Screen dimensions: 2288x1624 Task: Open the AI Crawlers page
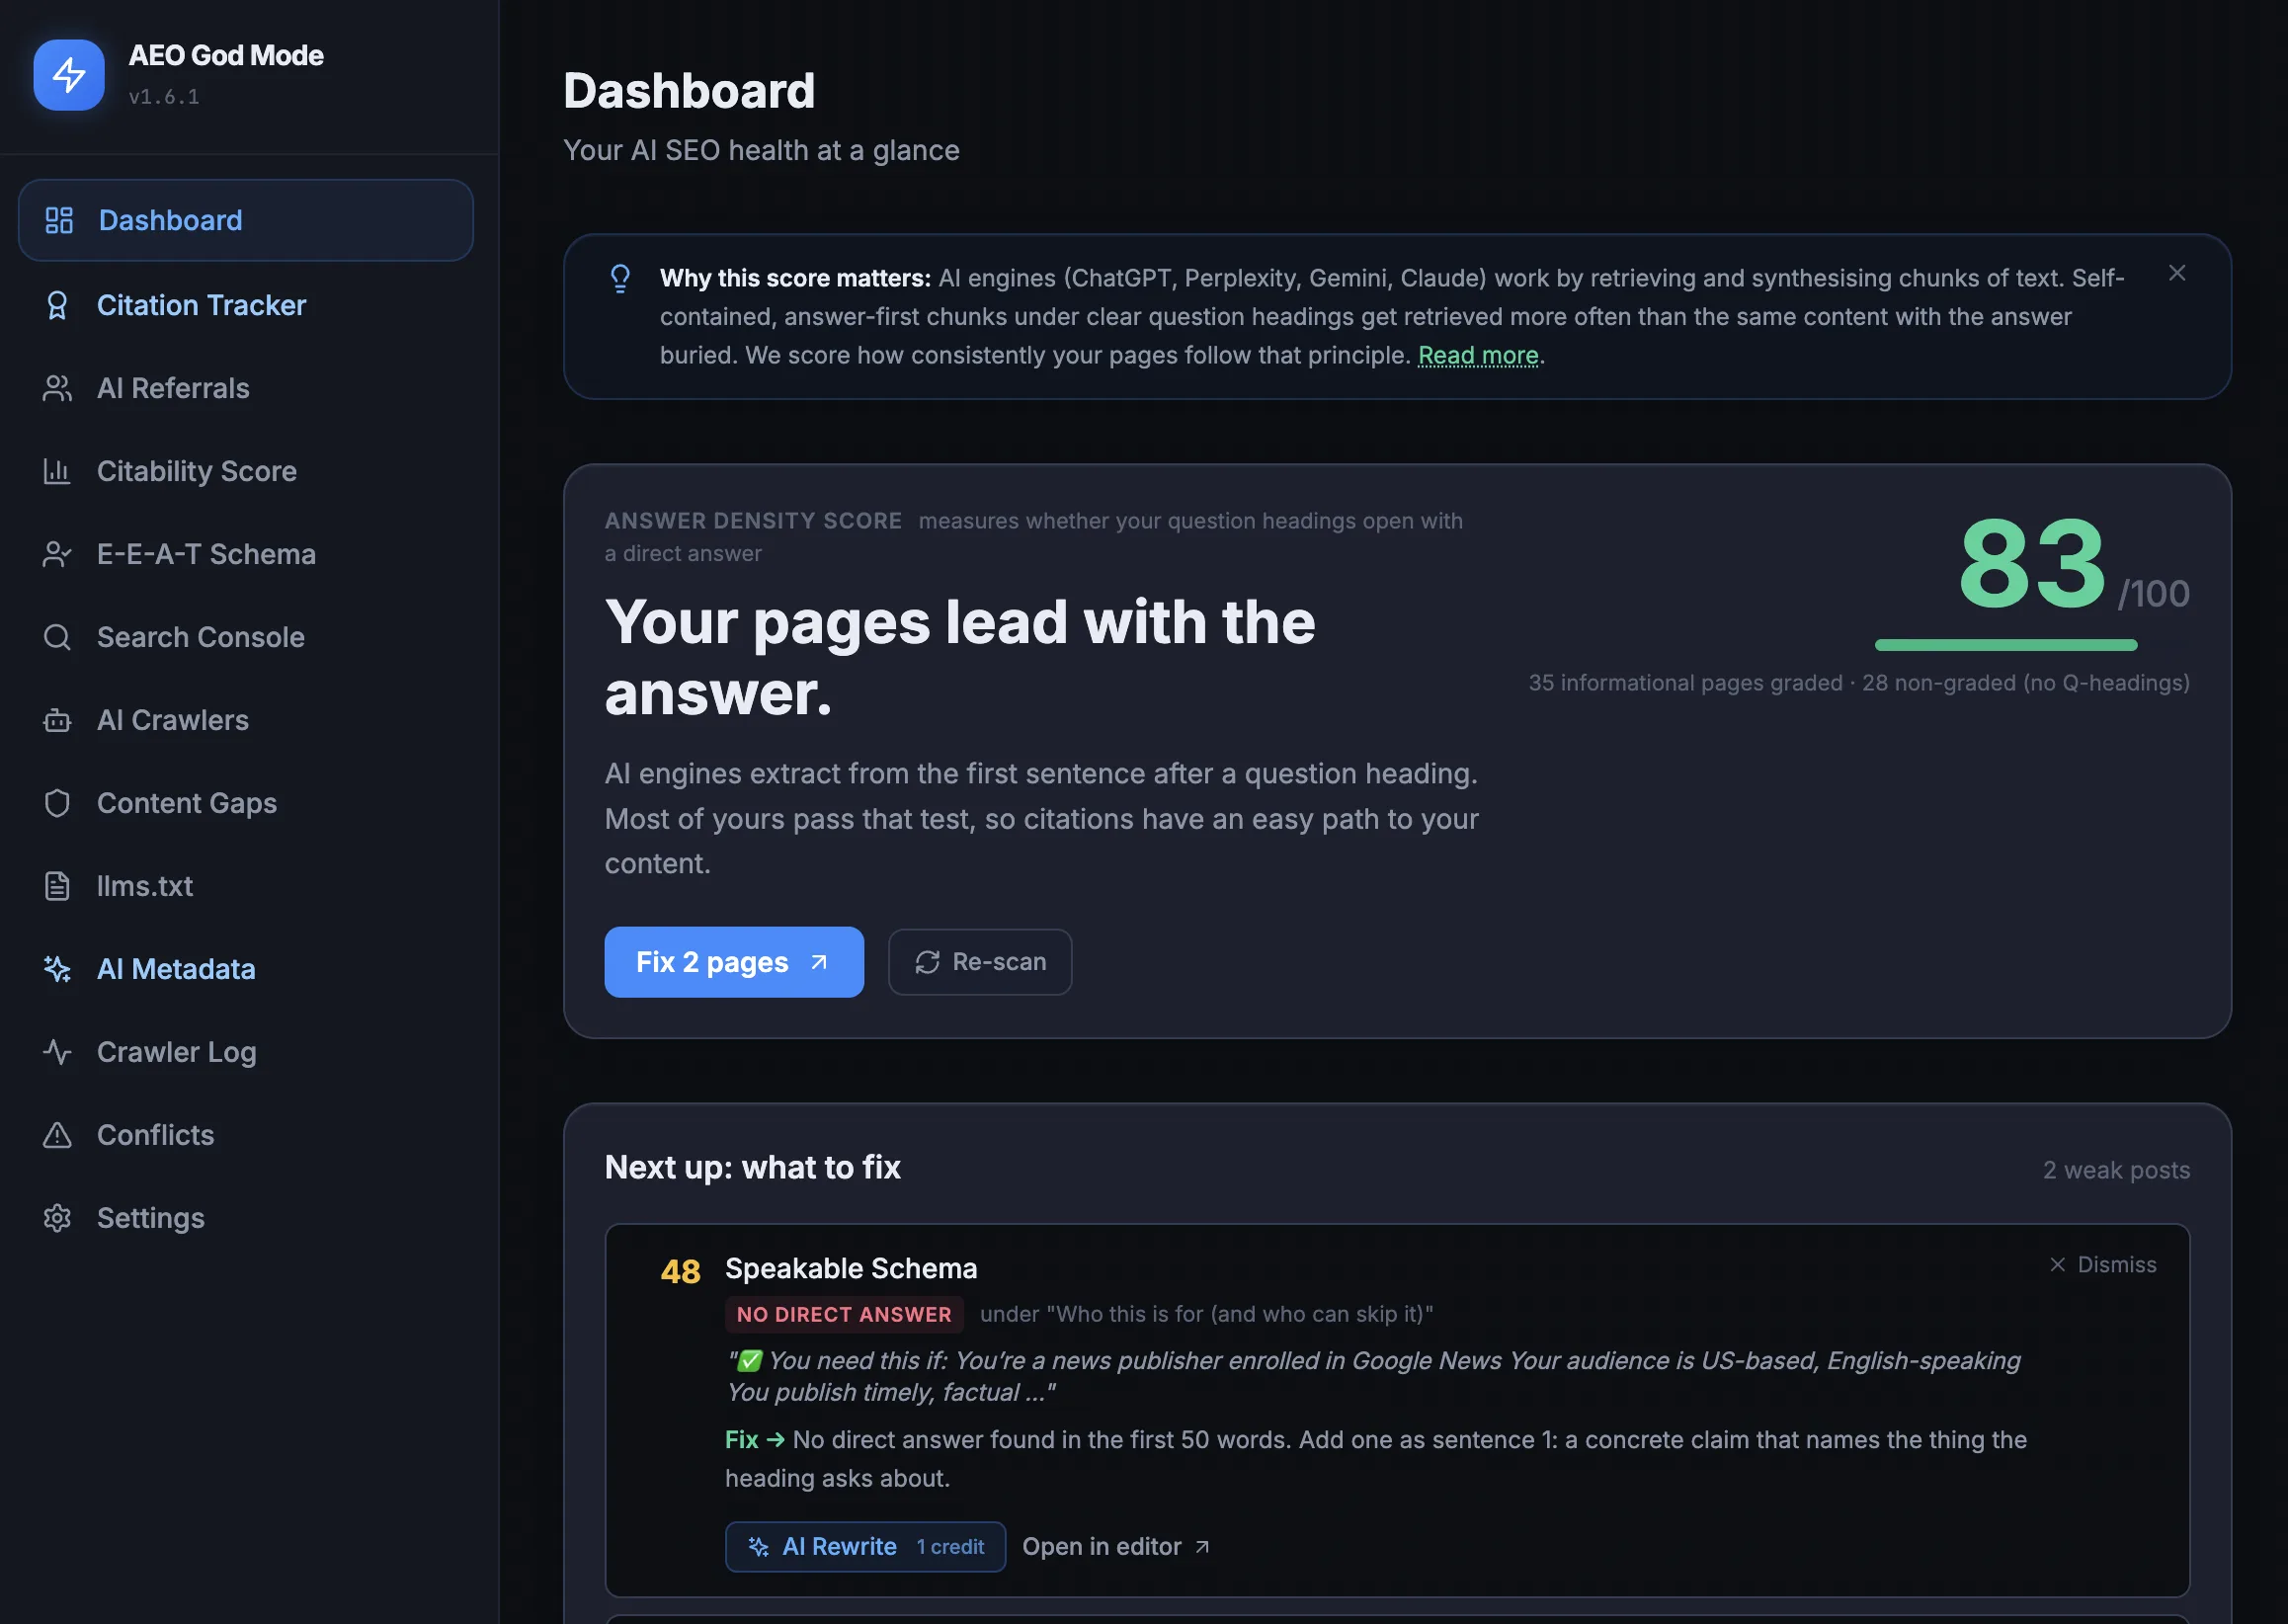pos(246,720)
